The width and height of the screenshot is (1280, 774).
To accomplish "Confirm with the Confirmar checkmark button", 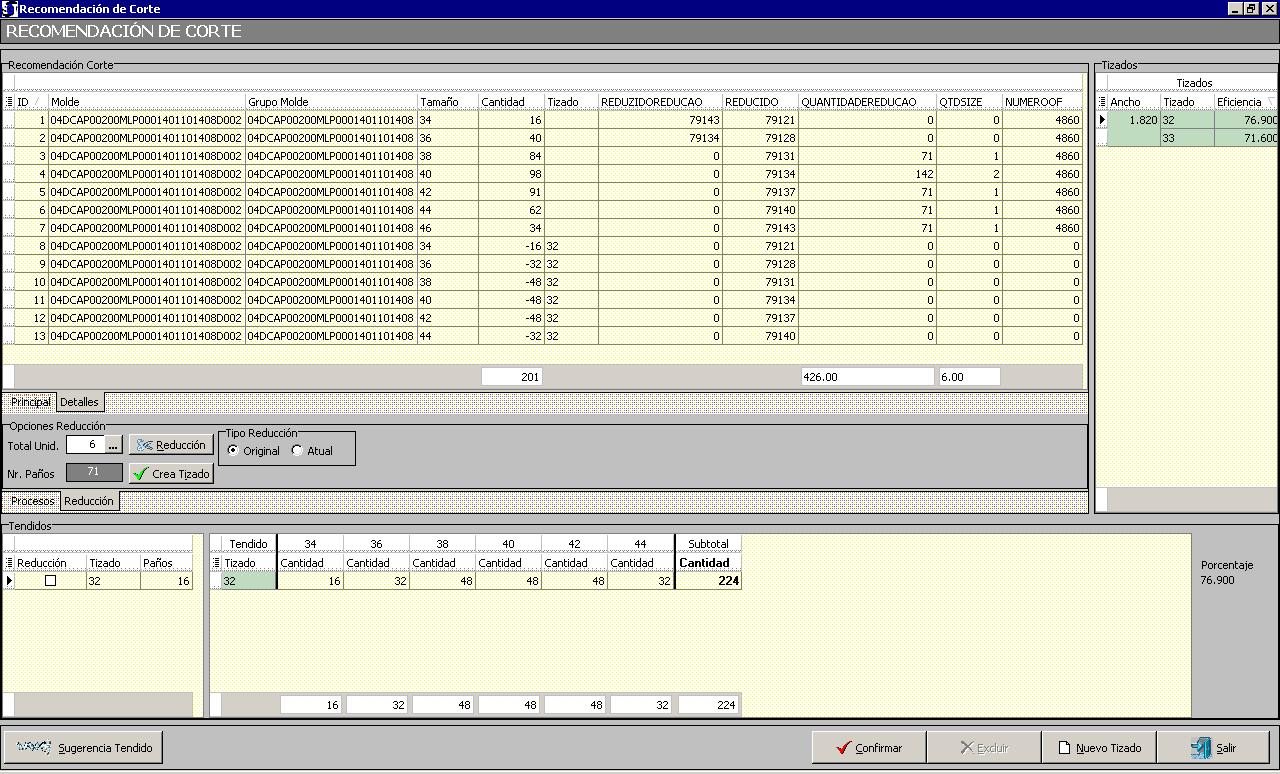I will (868, 747).
